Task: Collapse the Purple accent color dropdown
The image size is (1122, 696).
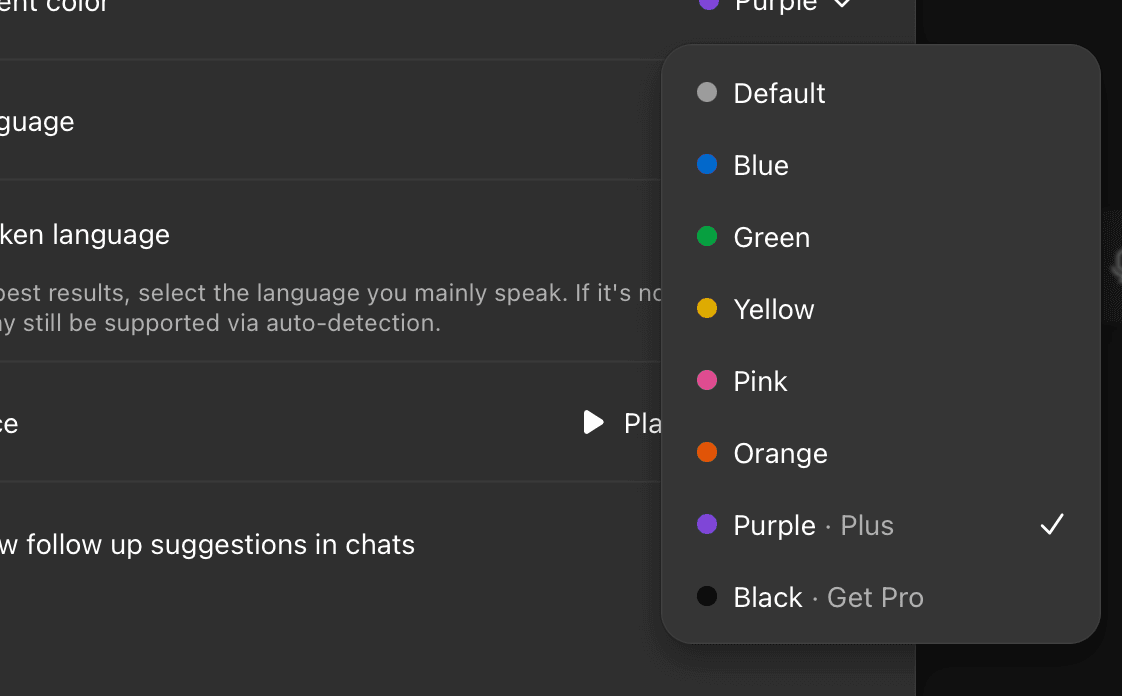Action: coord(775,4)
